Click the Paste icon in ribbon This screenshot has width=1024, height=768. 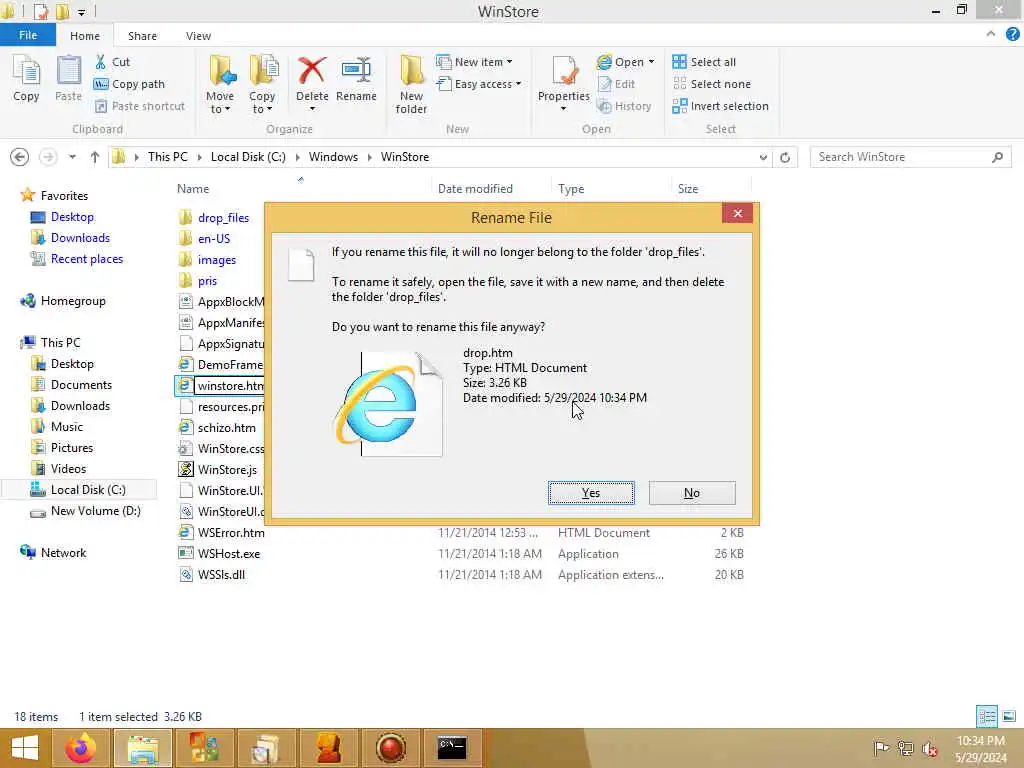[x=68, y=78]
